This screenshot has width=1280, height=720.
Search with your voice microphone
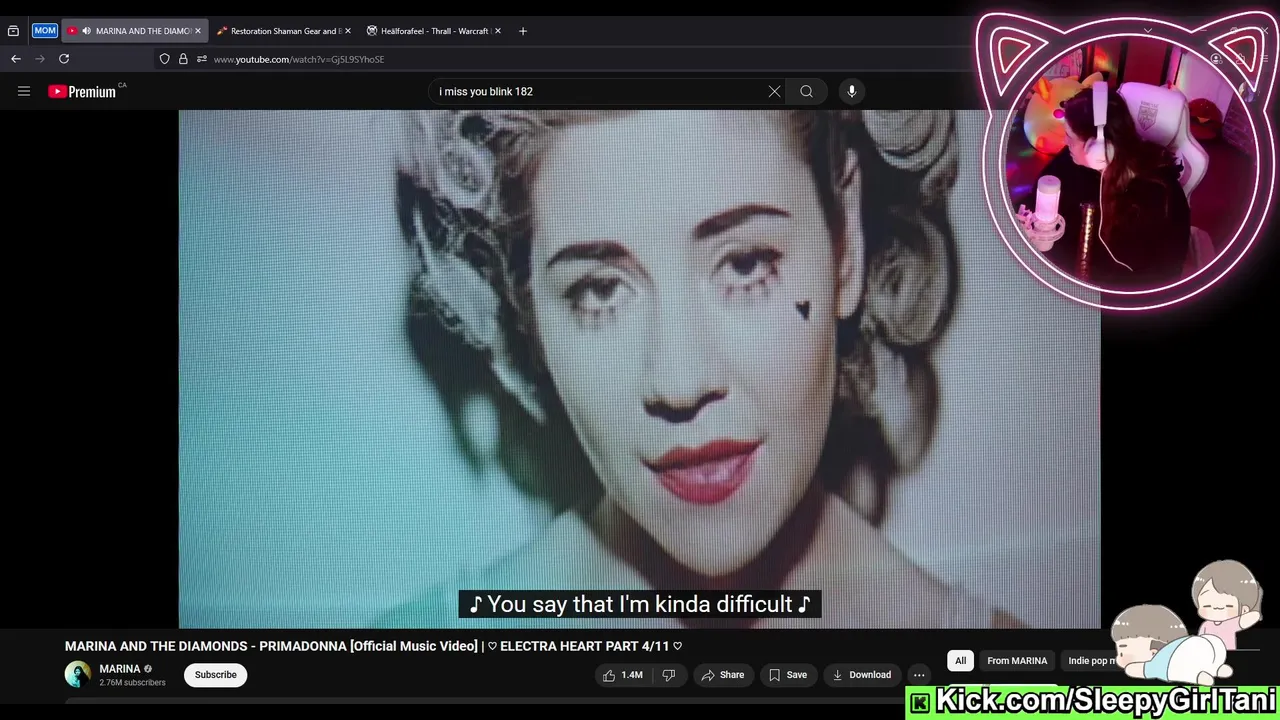point(852,91)
